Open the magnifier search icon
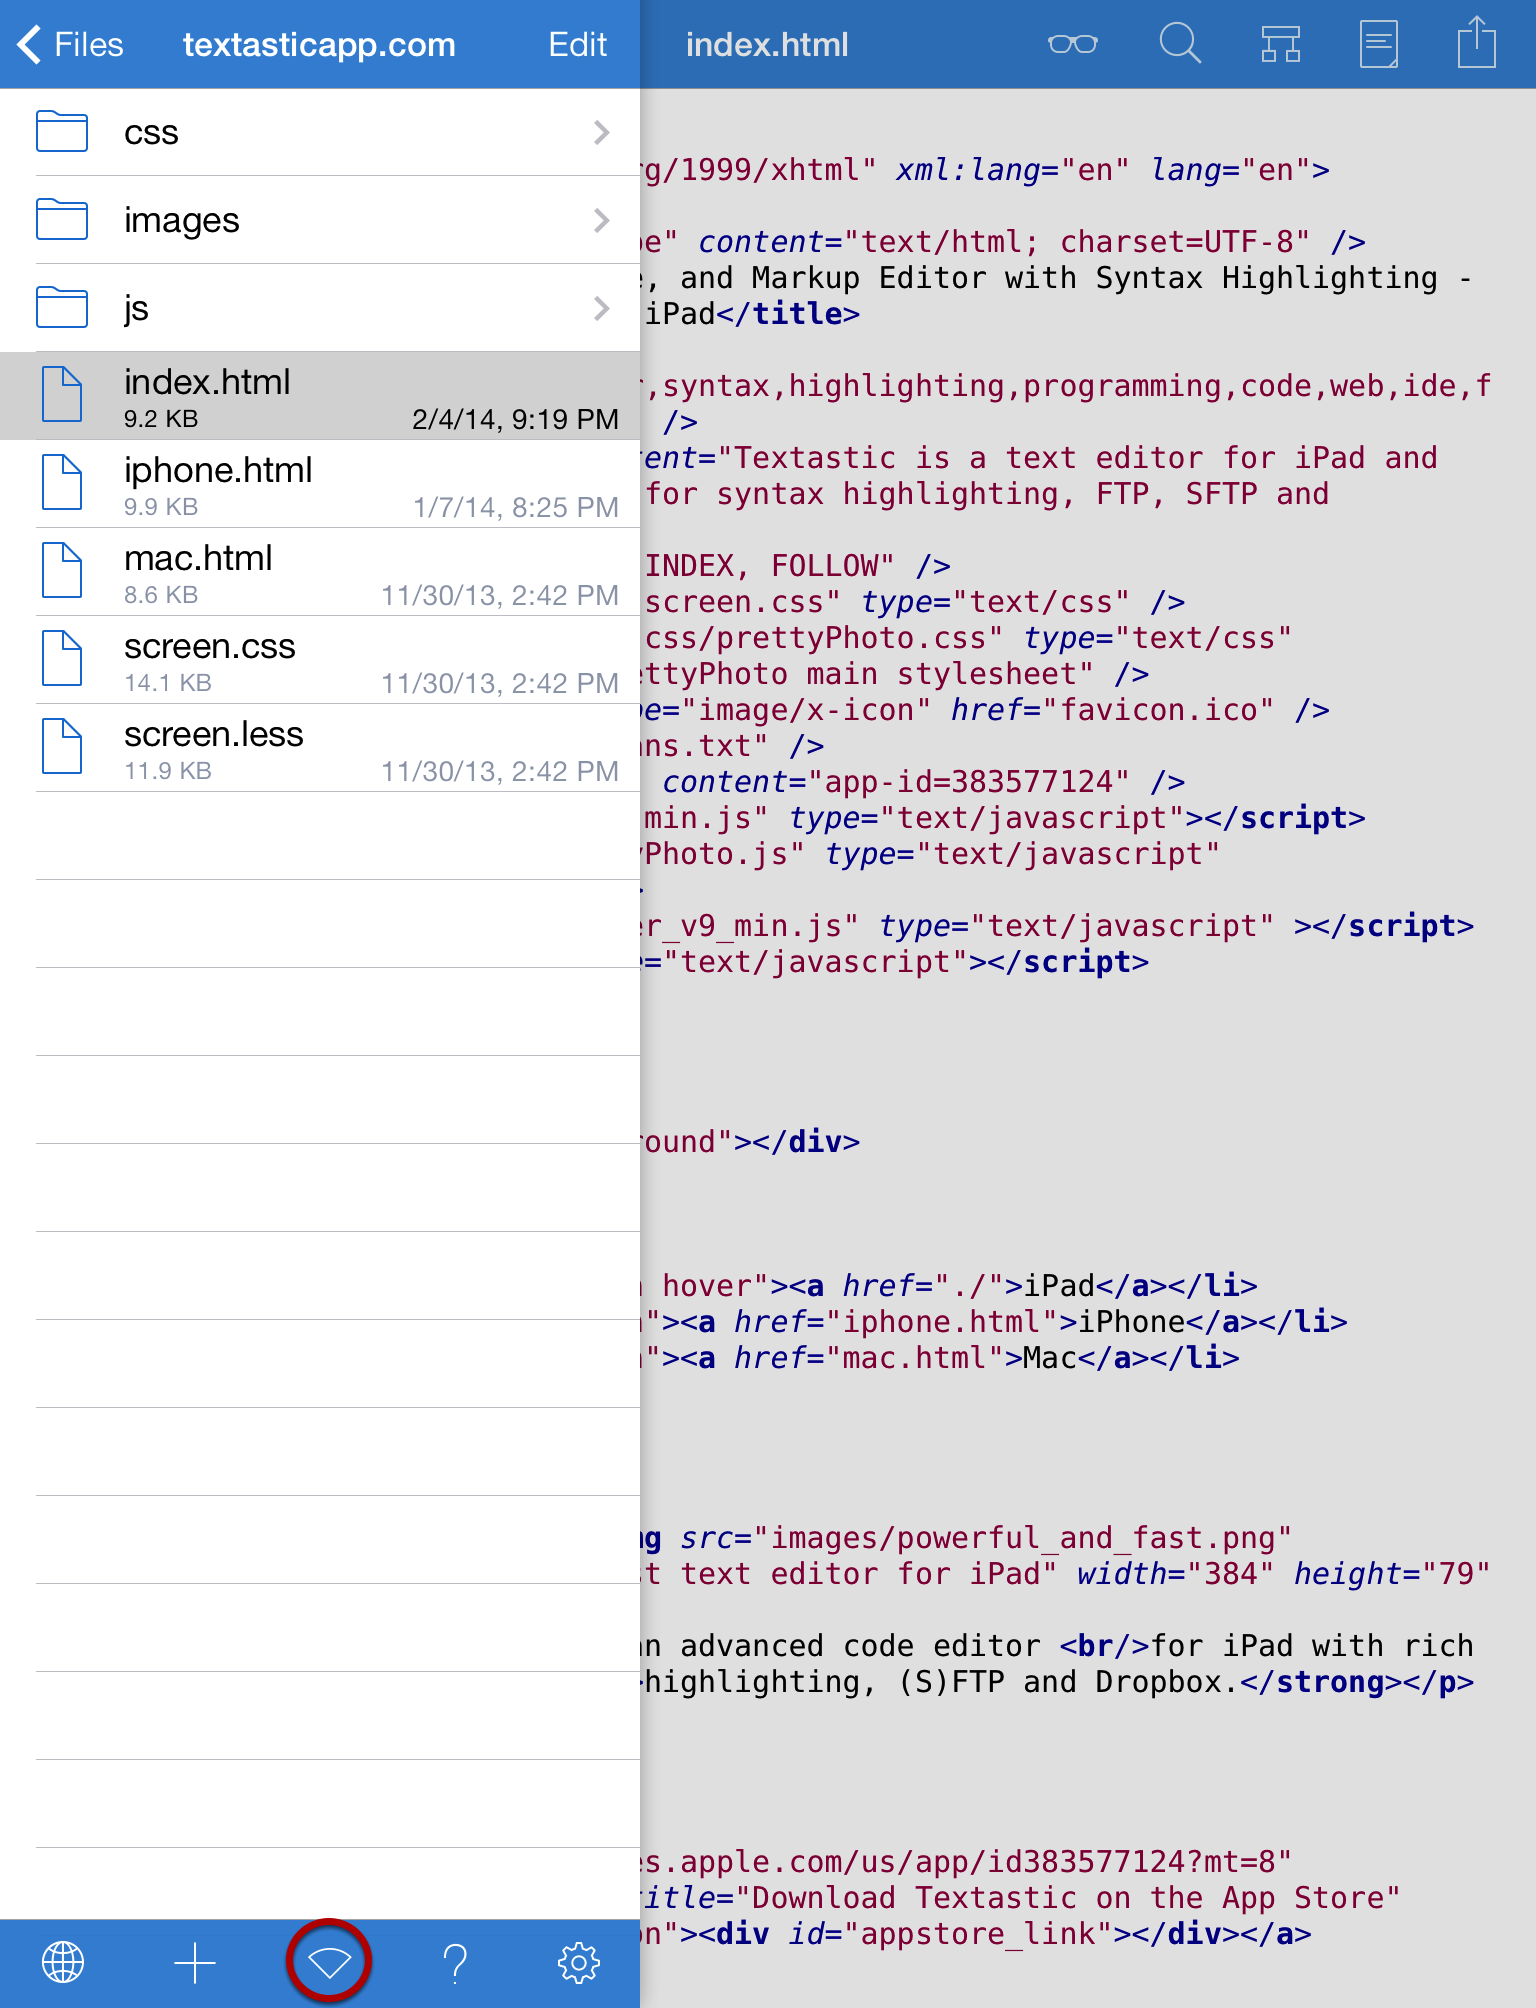Image resolution: width=1536 pixels, height=2008 pixels. (x=1179, y=44)
